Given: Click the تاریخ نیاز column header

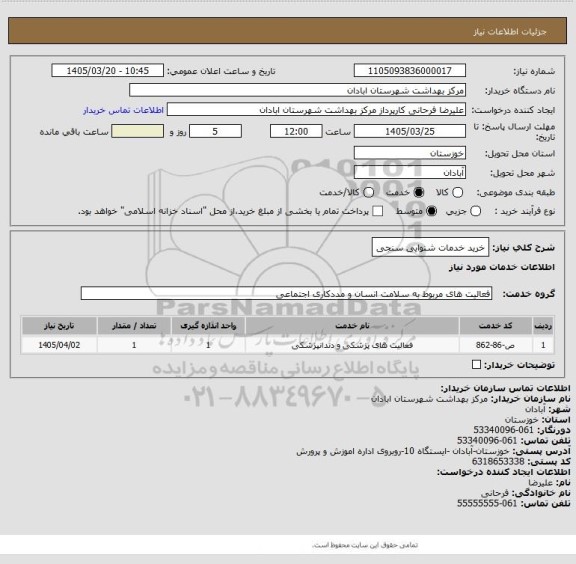Looking at the screenshot, I should click(59, 326).
